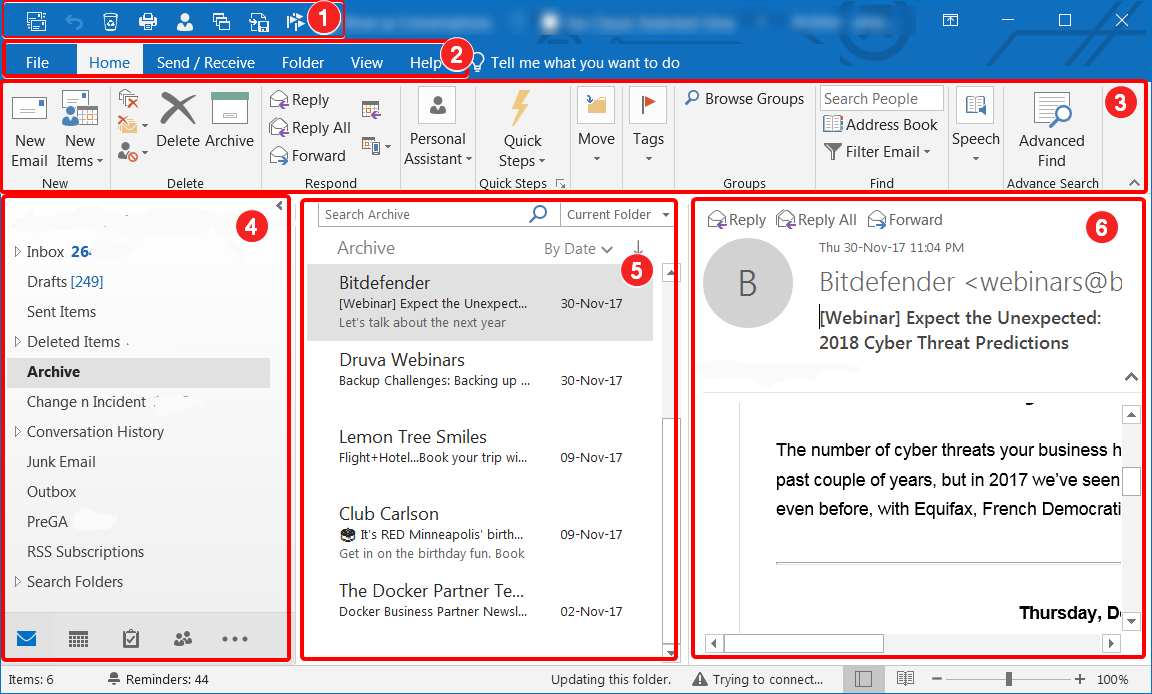Viewport: 1152px width, 694px height.
Task: Switch to the View tab
Action: point(367,62)
